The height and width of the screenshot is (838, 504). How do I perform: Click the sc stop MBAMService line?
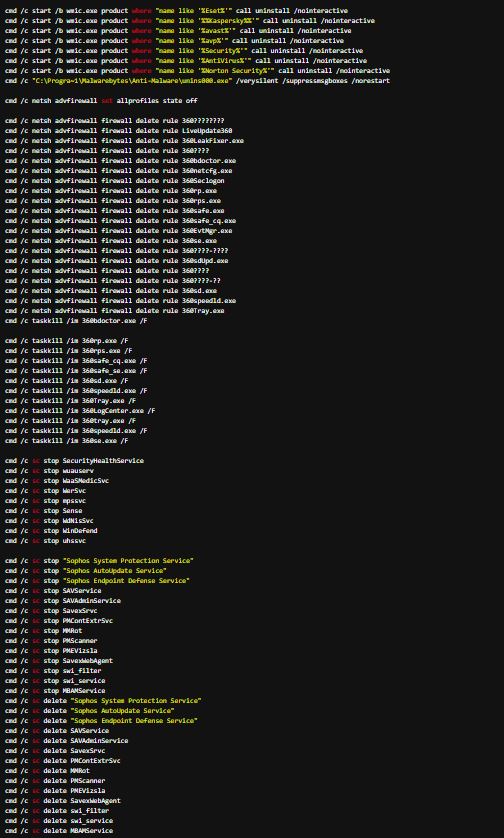[x=55, y=691]
